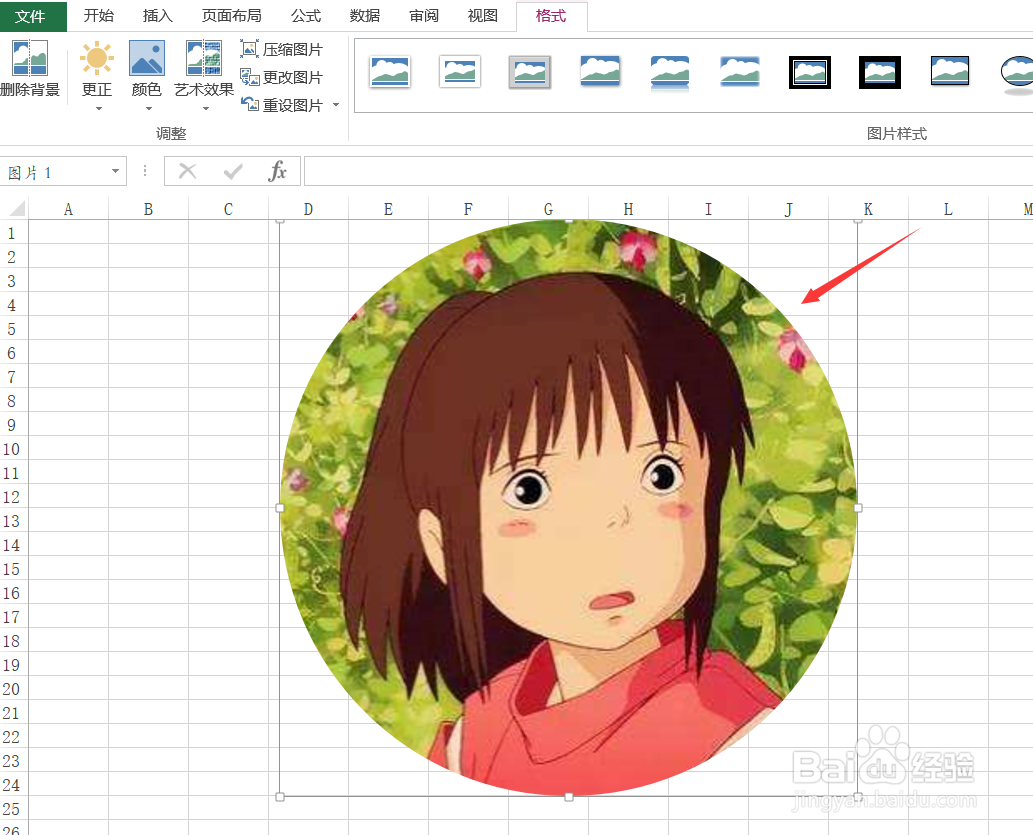Switch to the Formulas (公式) tab
This screenshot has height=835, width=1033.
point(306,16)
